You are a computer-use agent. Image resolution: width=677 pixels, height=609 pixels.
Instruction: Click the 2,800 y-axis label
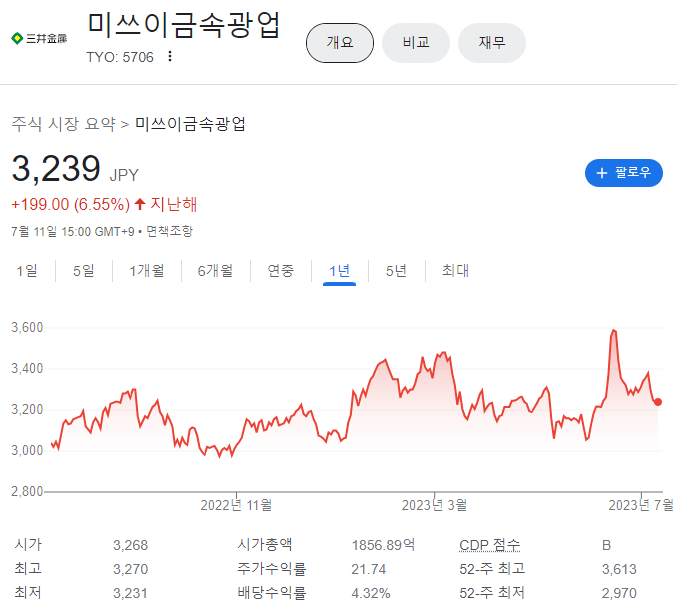27,491
